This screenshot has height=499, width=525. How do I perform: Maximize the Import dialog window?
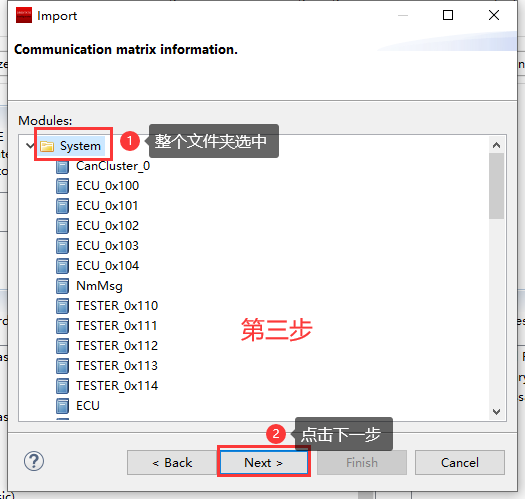[x=448, y=15]
